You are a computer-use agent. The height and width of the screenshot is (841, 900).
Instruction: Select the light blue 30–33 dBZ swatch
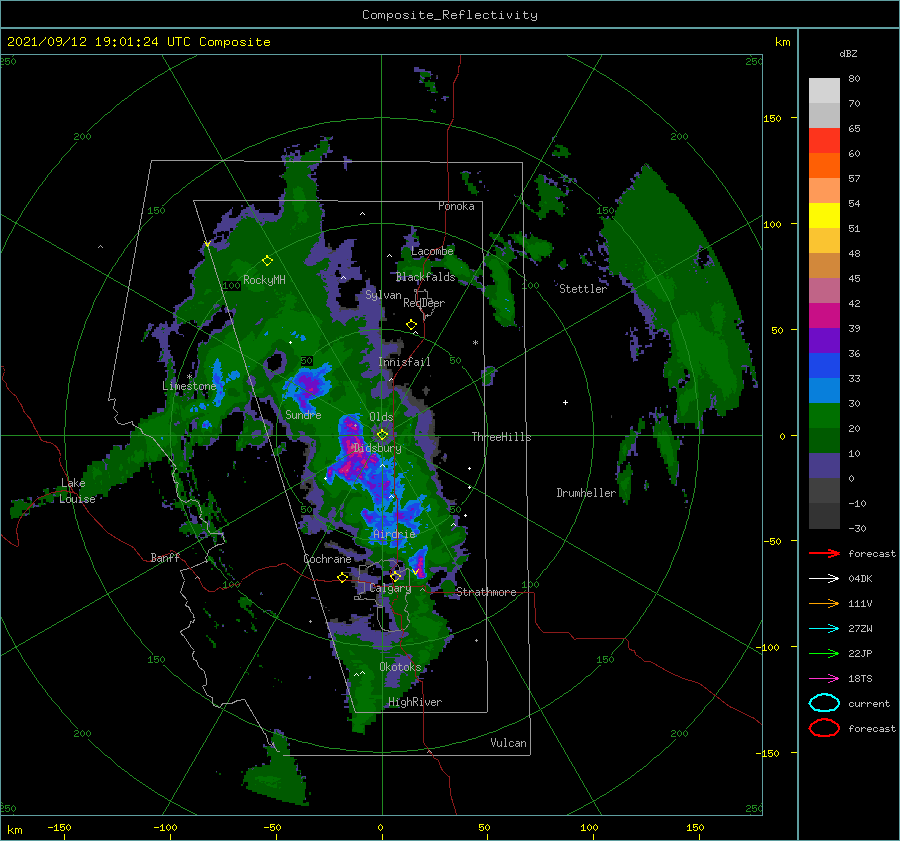point(824,391)
